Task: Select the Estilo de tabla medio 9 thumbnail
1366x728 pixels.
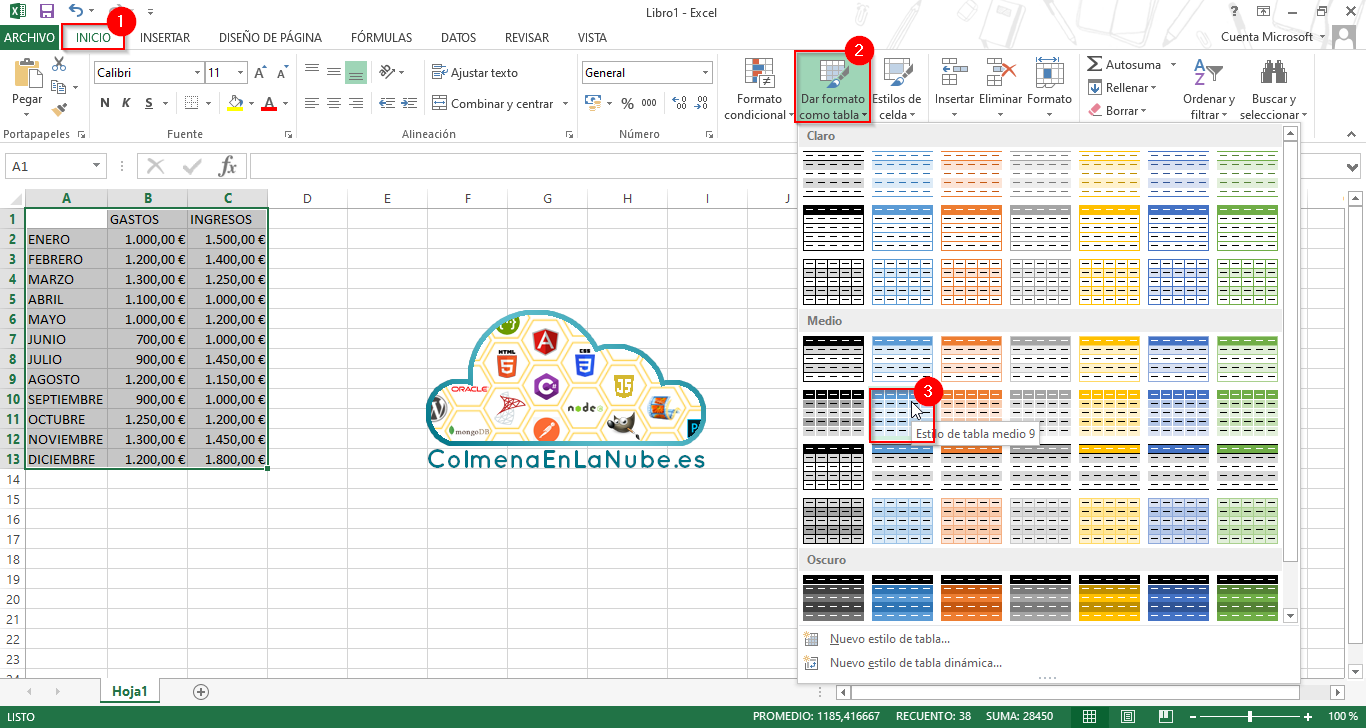Action: pos(902,413)
